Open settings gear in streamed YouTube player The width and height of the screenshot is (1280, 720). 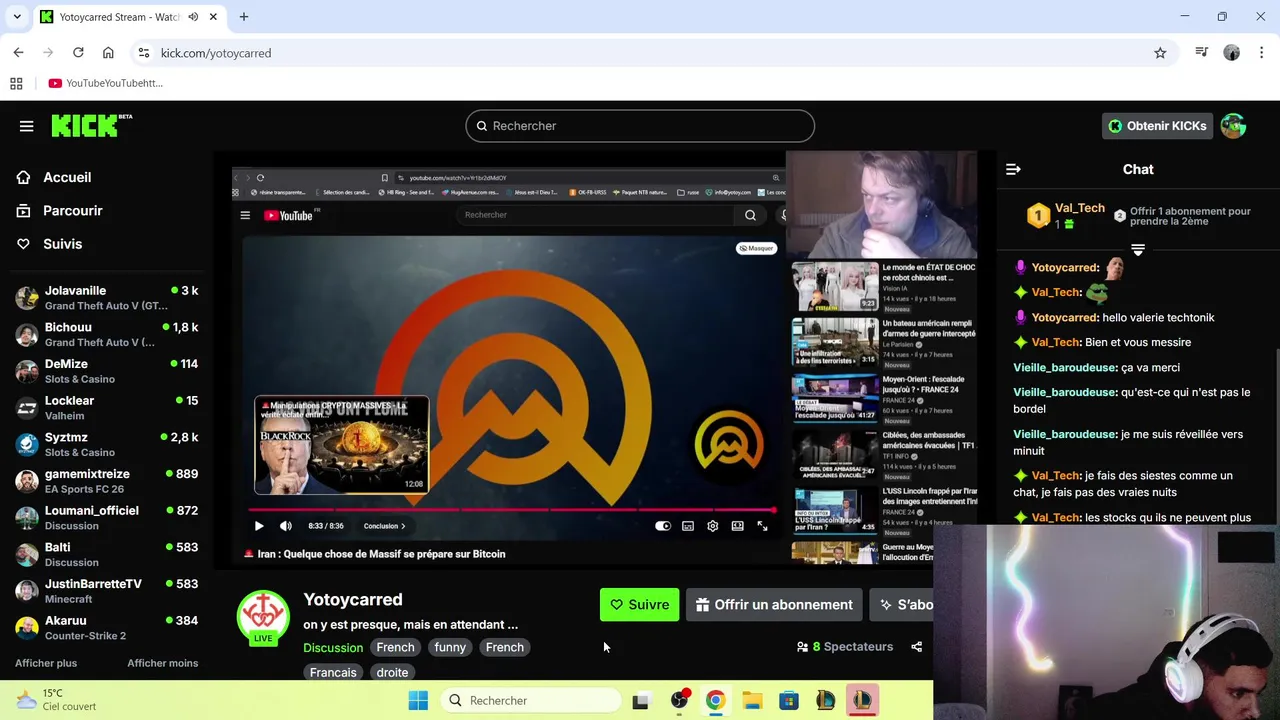[x=712, y=526]
